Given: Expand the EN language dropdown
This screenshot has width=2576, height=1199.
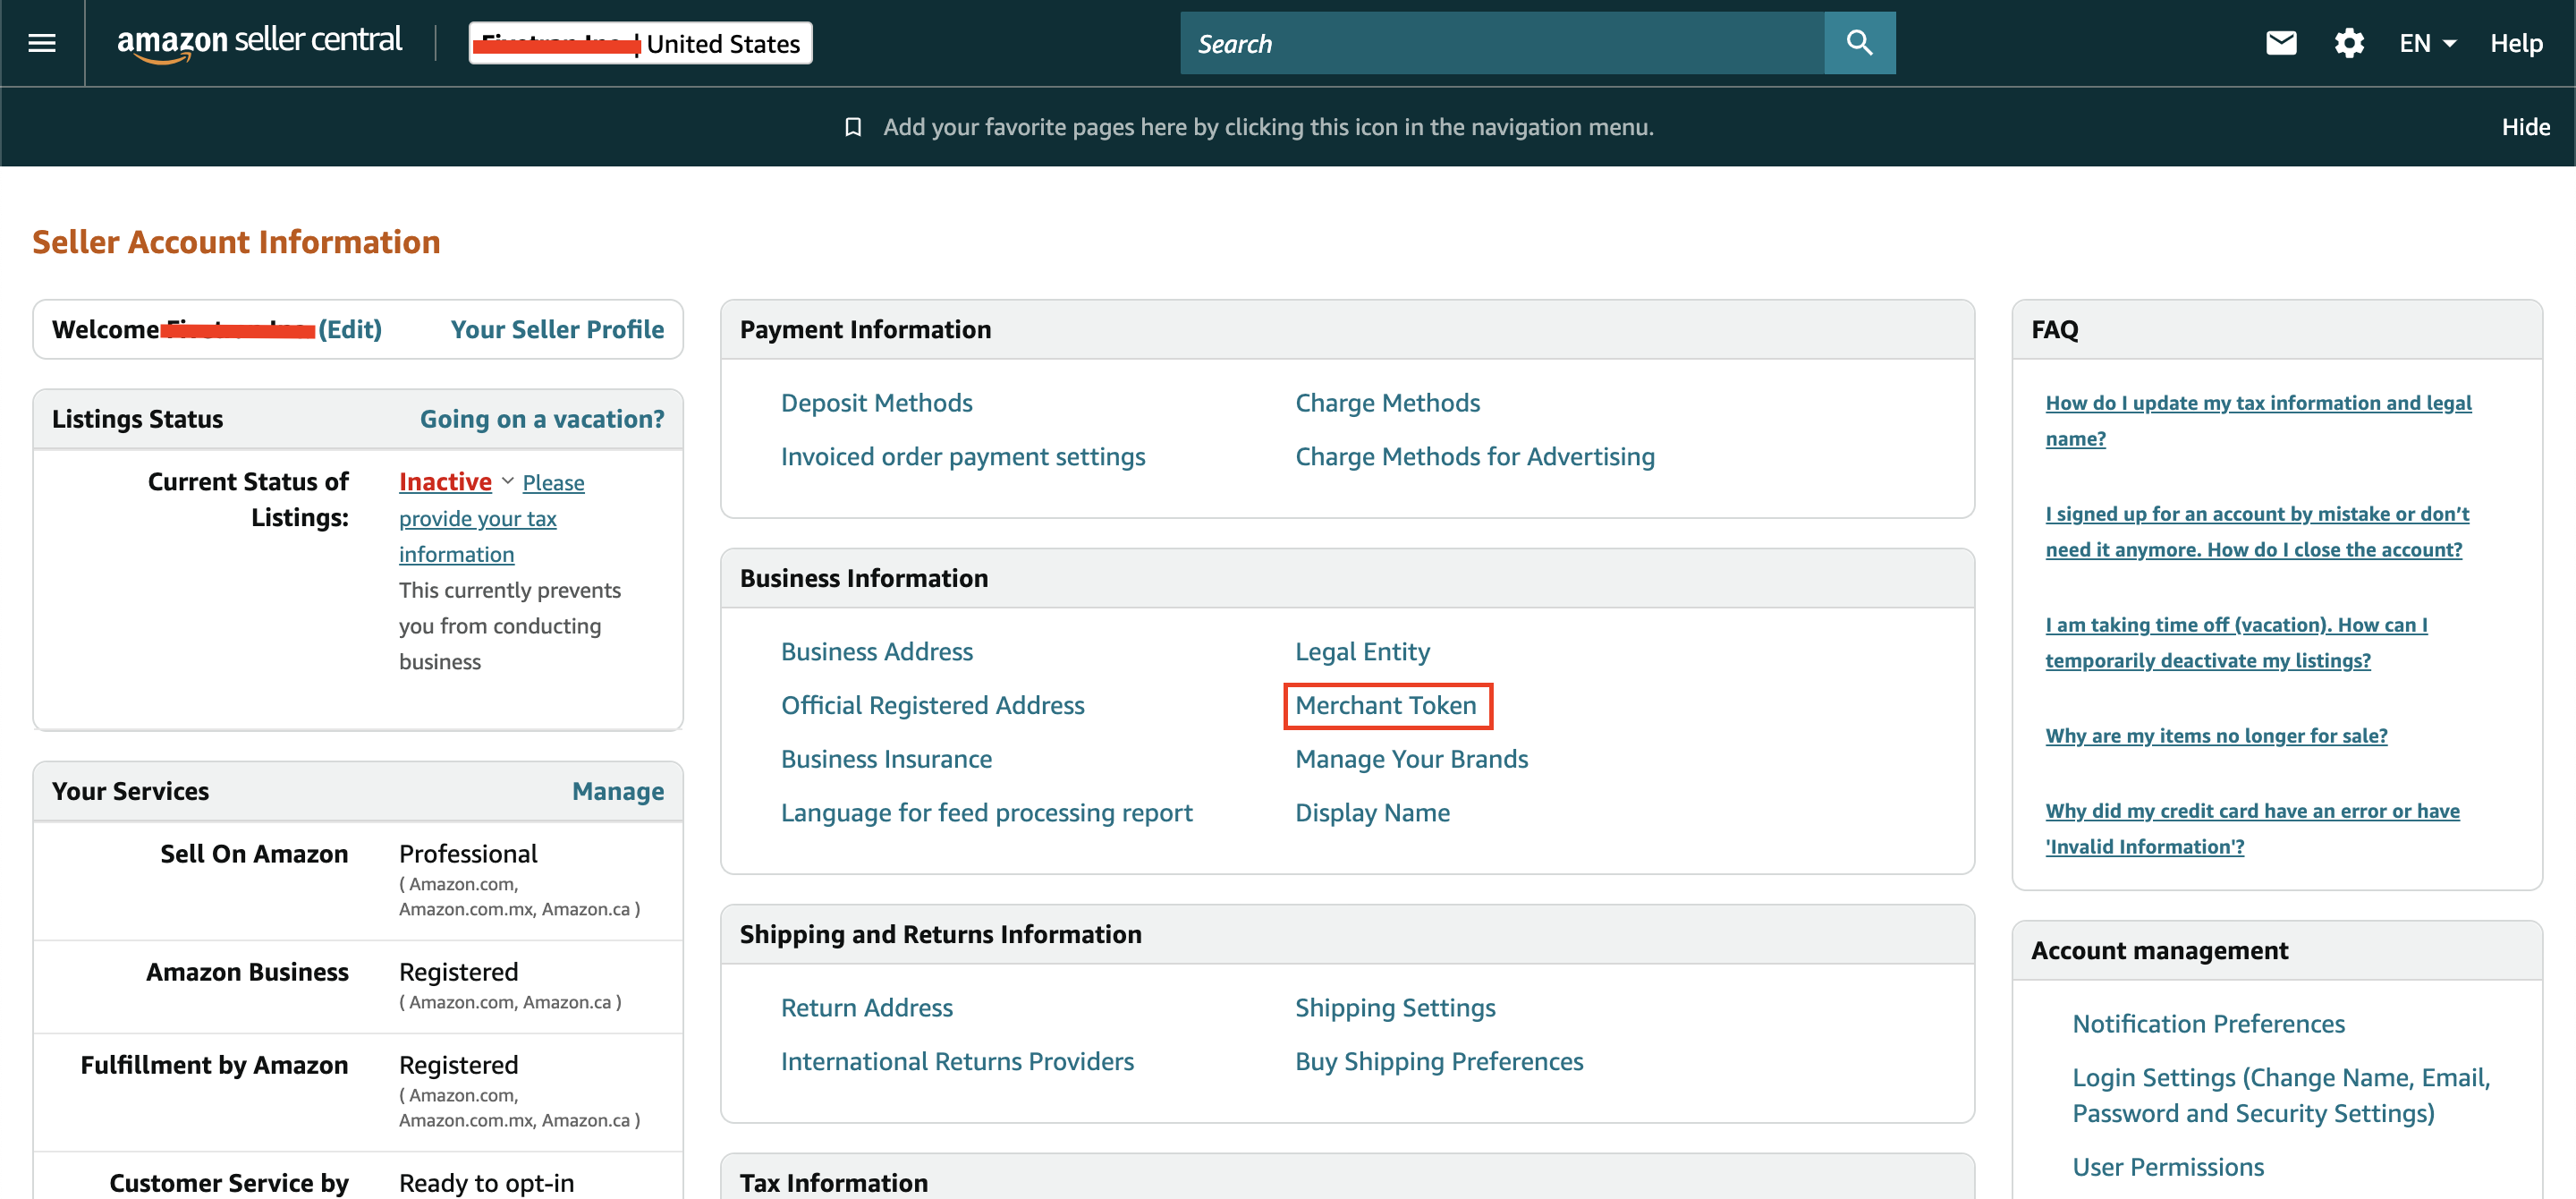Looking at the screenshot, I should click(2427, 43).
